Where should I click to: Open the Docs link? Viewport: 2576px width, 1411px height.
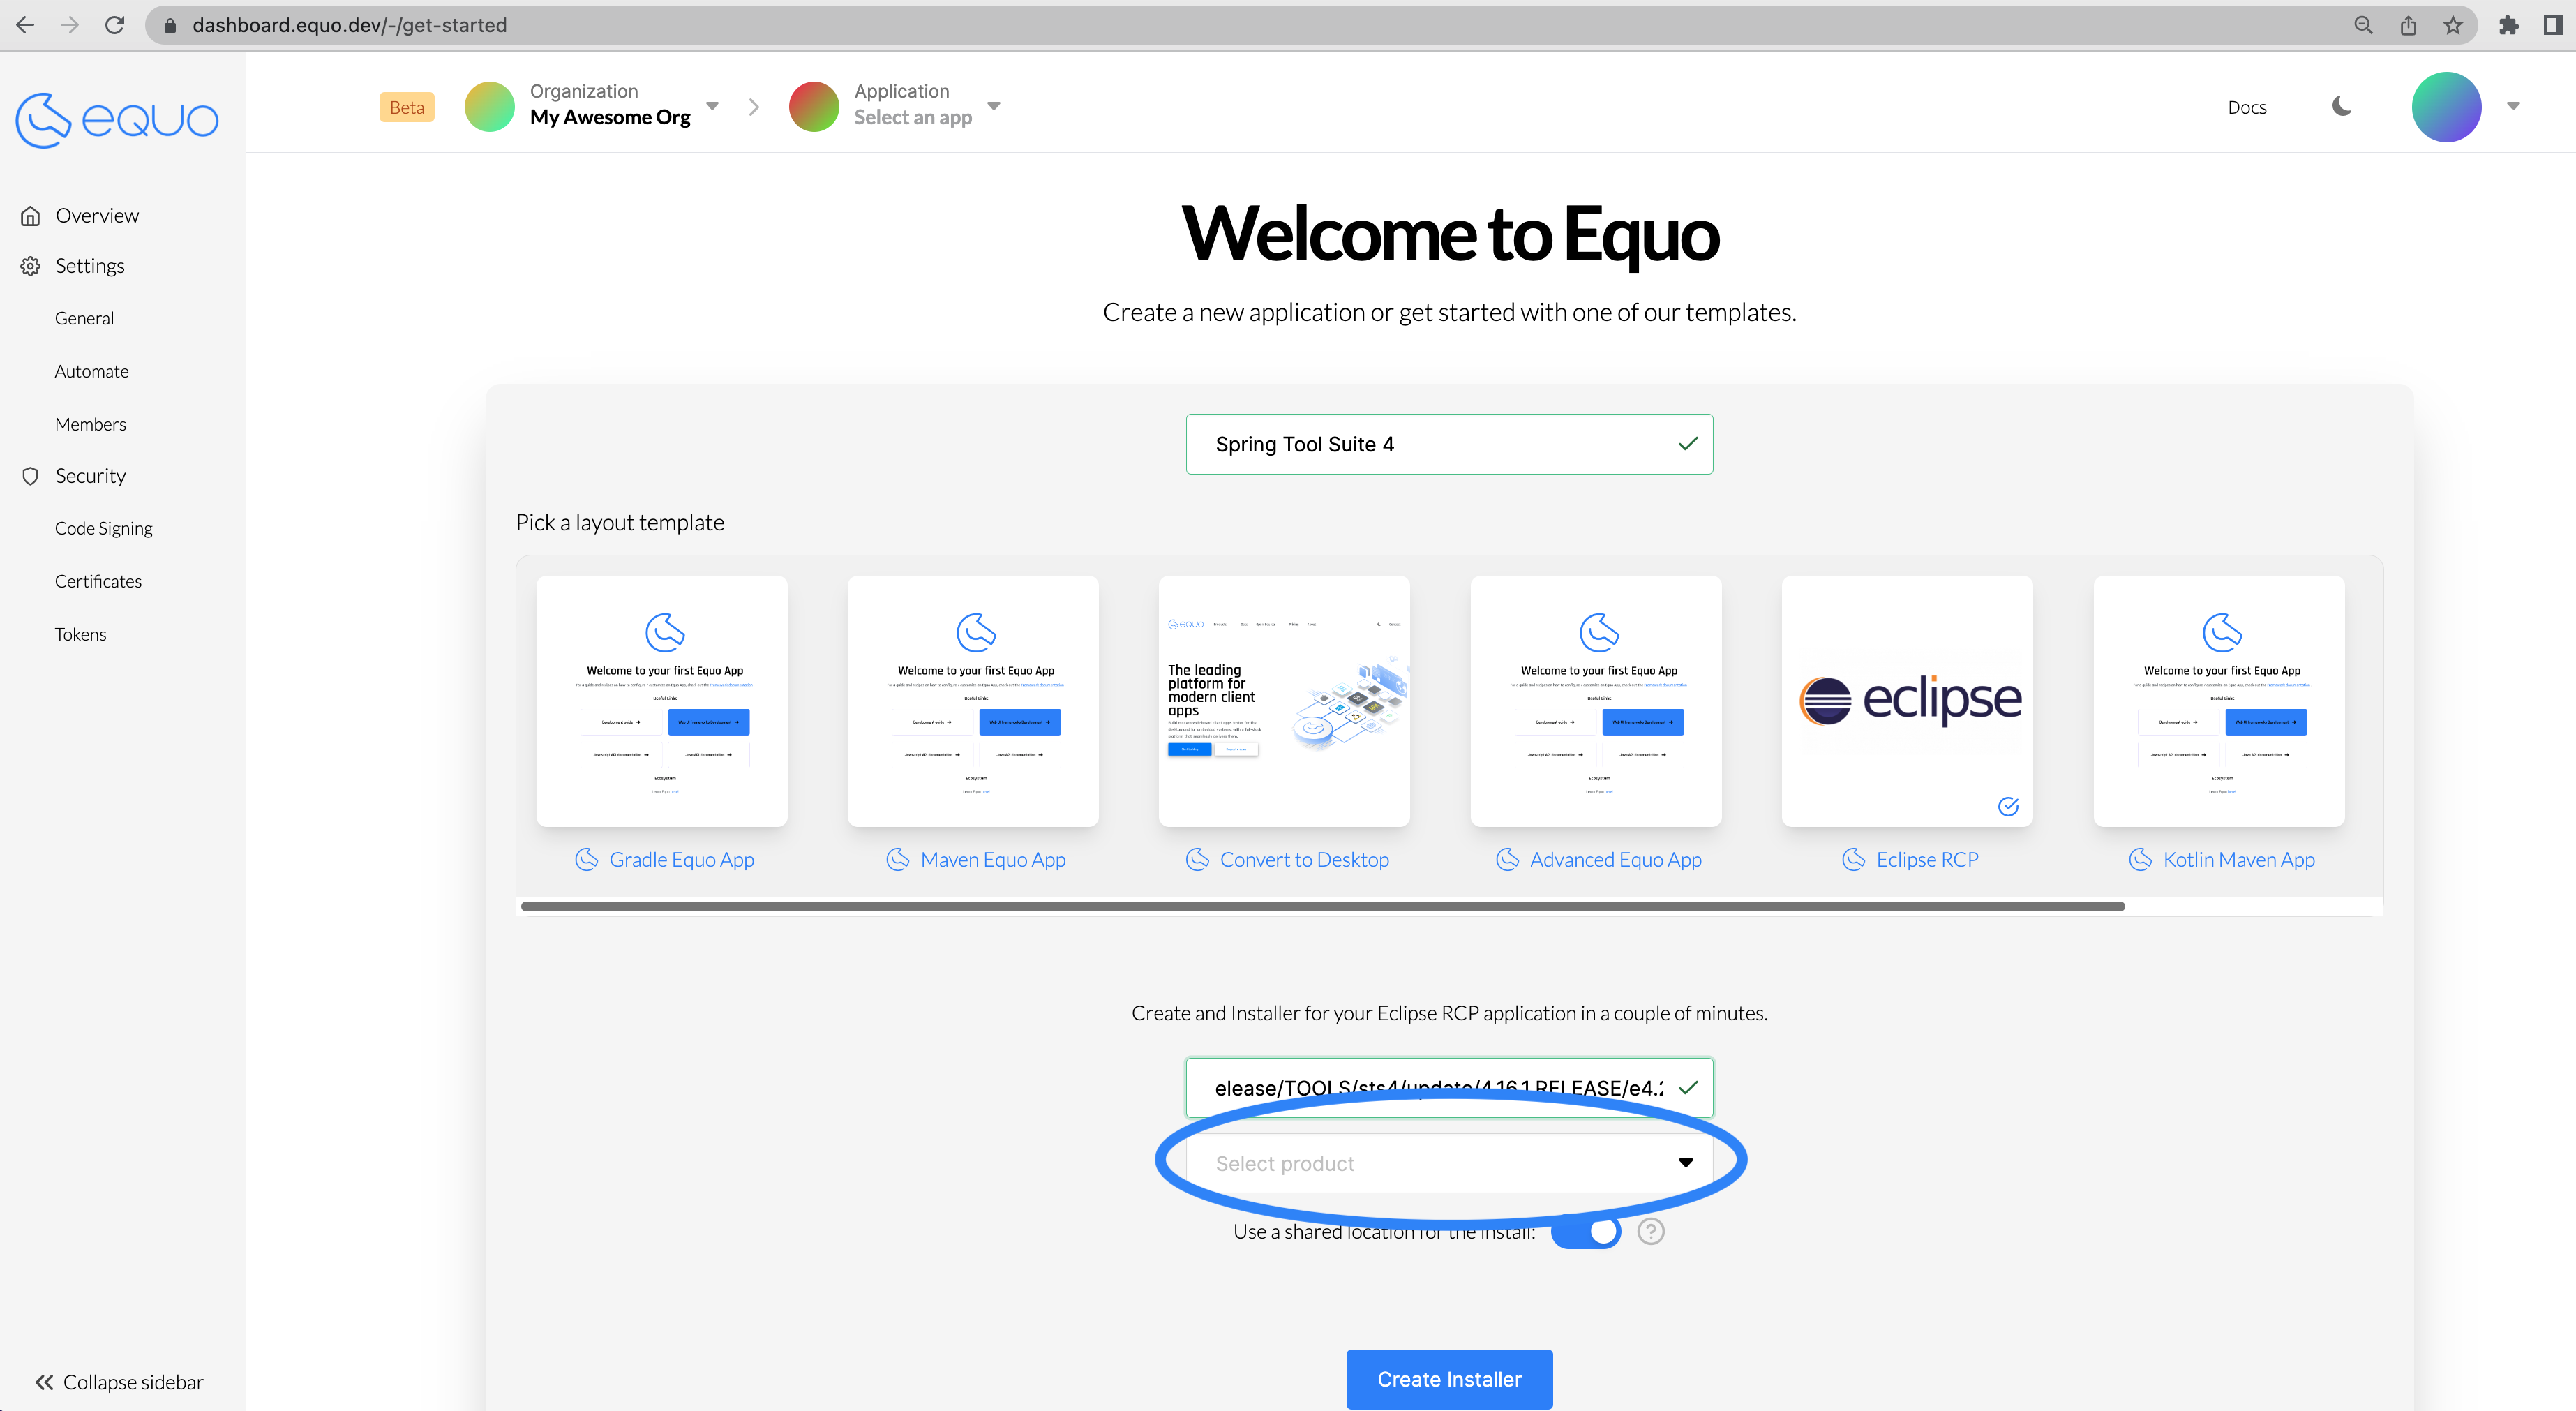(x=2246, y=107)
